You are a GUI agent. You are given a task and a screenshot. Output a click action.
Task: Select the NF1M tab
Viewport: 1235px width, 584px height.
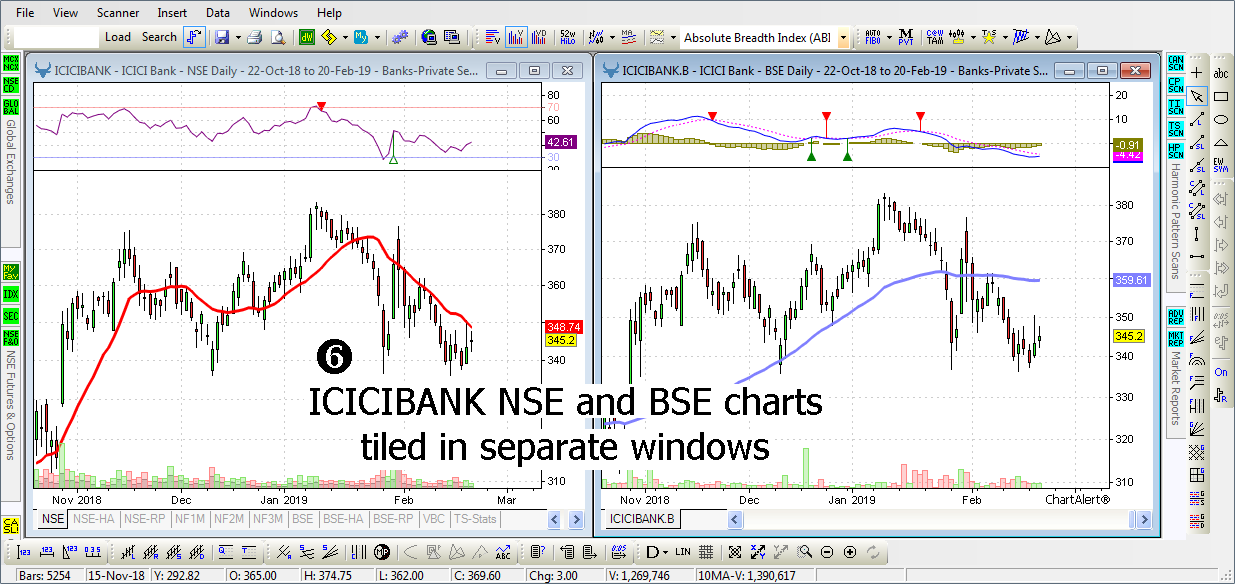coord(190,519)
